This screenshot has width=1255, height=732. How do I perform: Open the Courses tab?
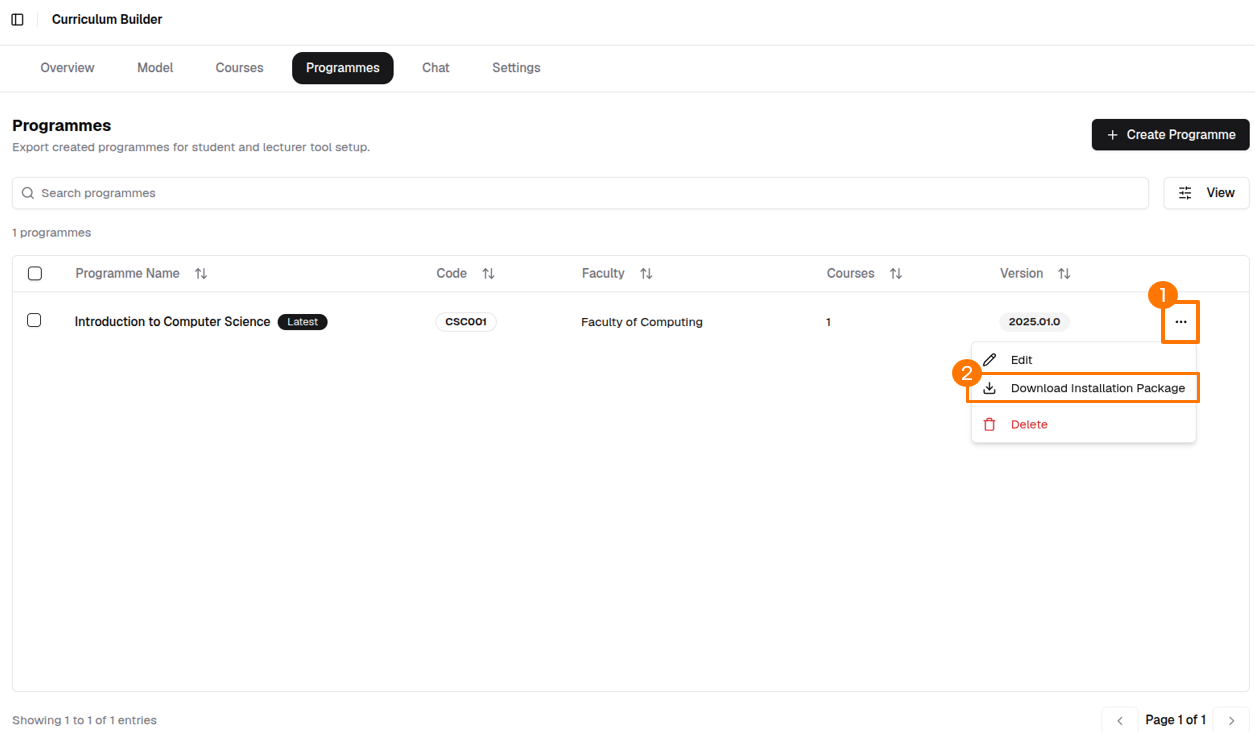tap(240, 68)
